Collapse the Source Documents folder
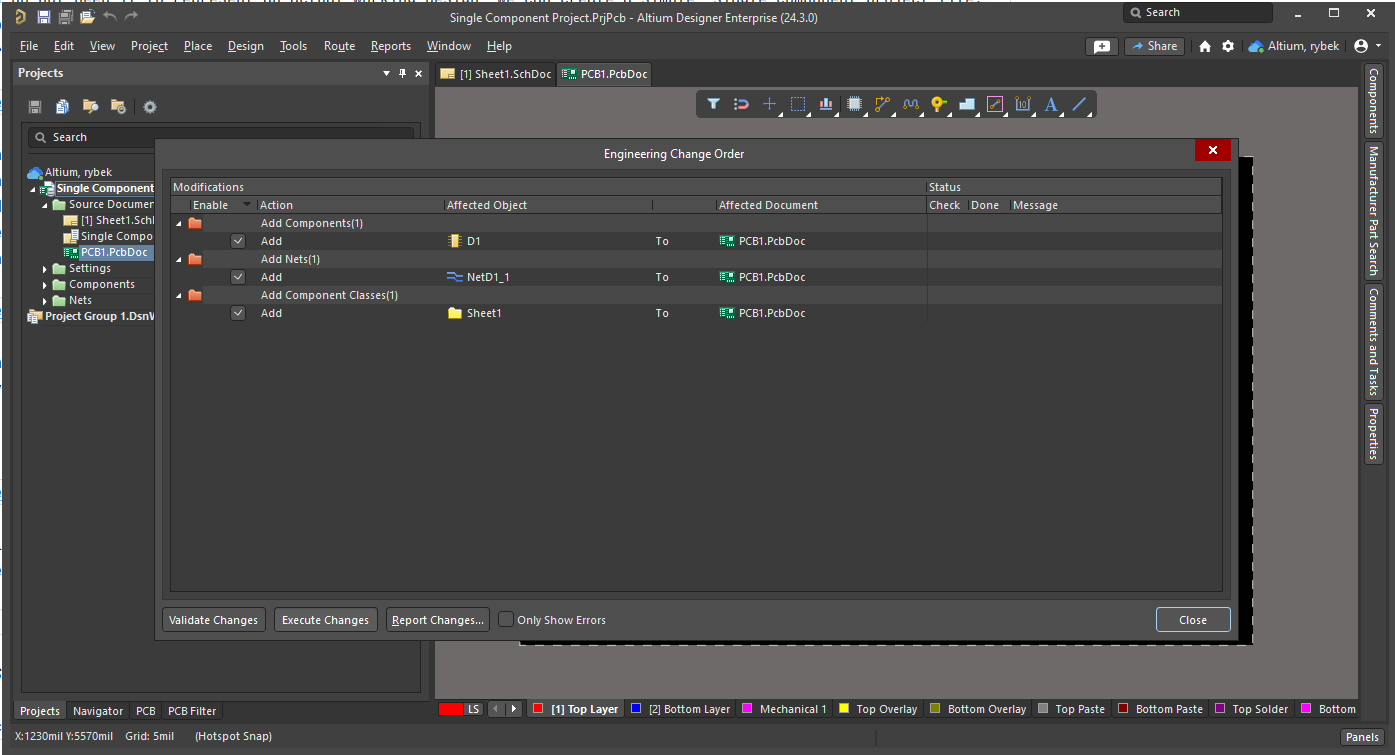 46,205
